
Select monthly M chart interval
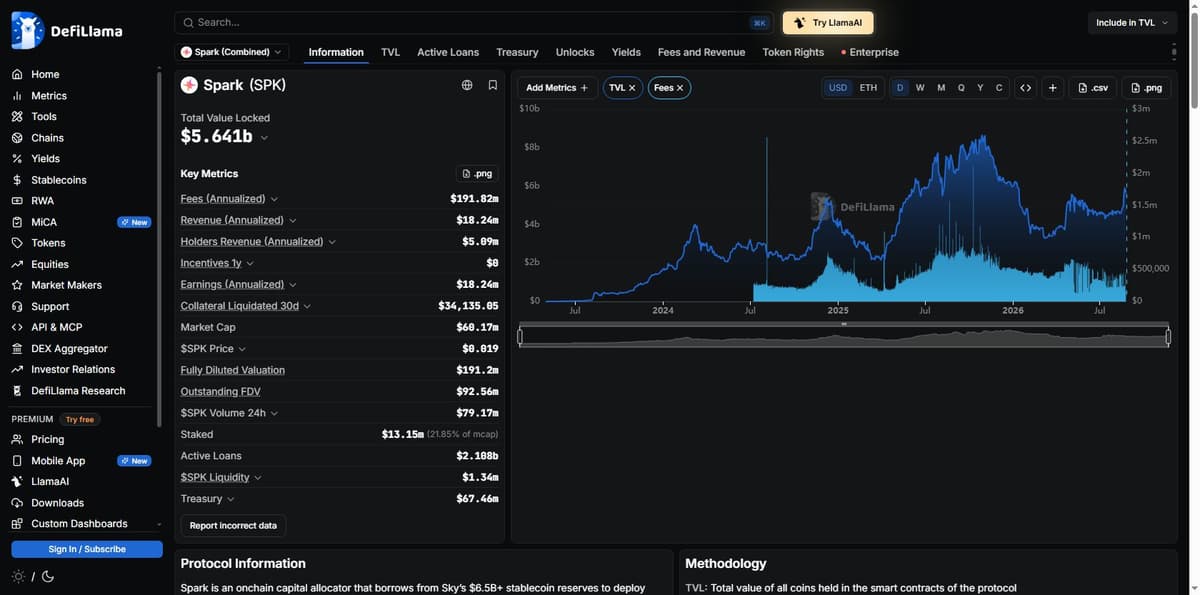(941, 88)
